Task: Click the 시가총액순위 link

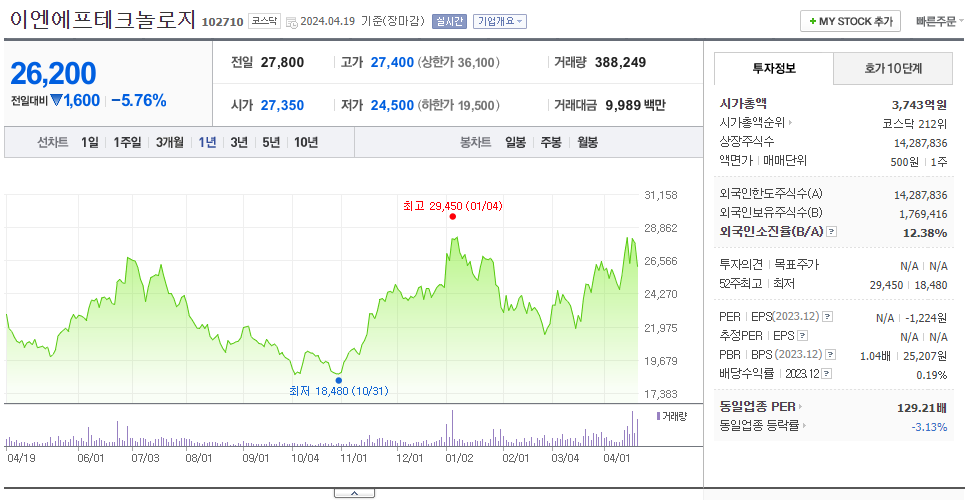Action: pyautogui.click(x=752, y=123)
